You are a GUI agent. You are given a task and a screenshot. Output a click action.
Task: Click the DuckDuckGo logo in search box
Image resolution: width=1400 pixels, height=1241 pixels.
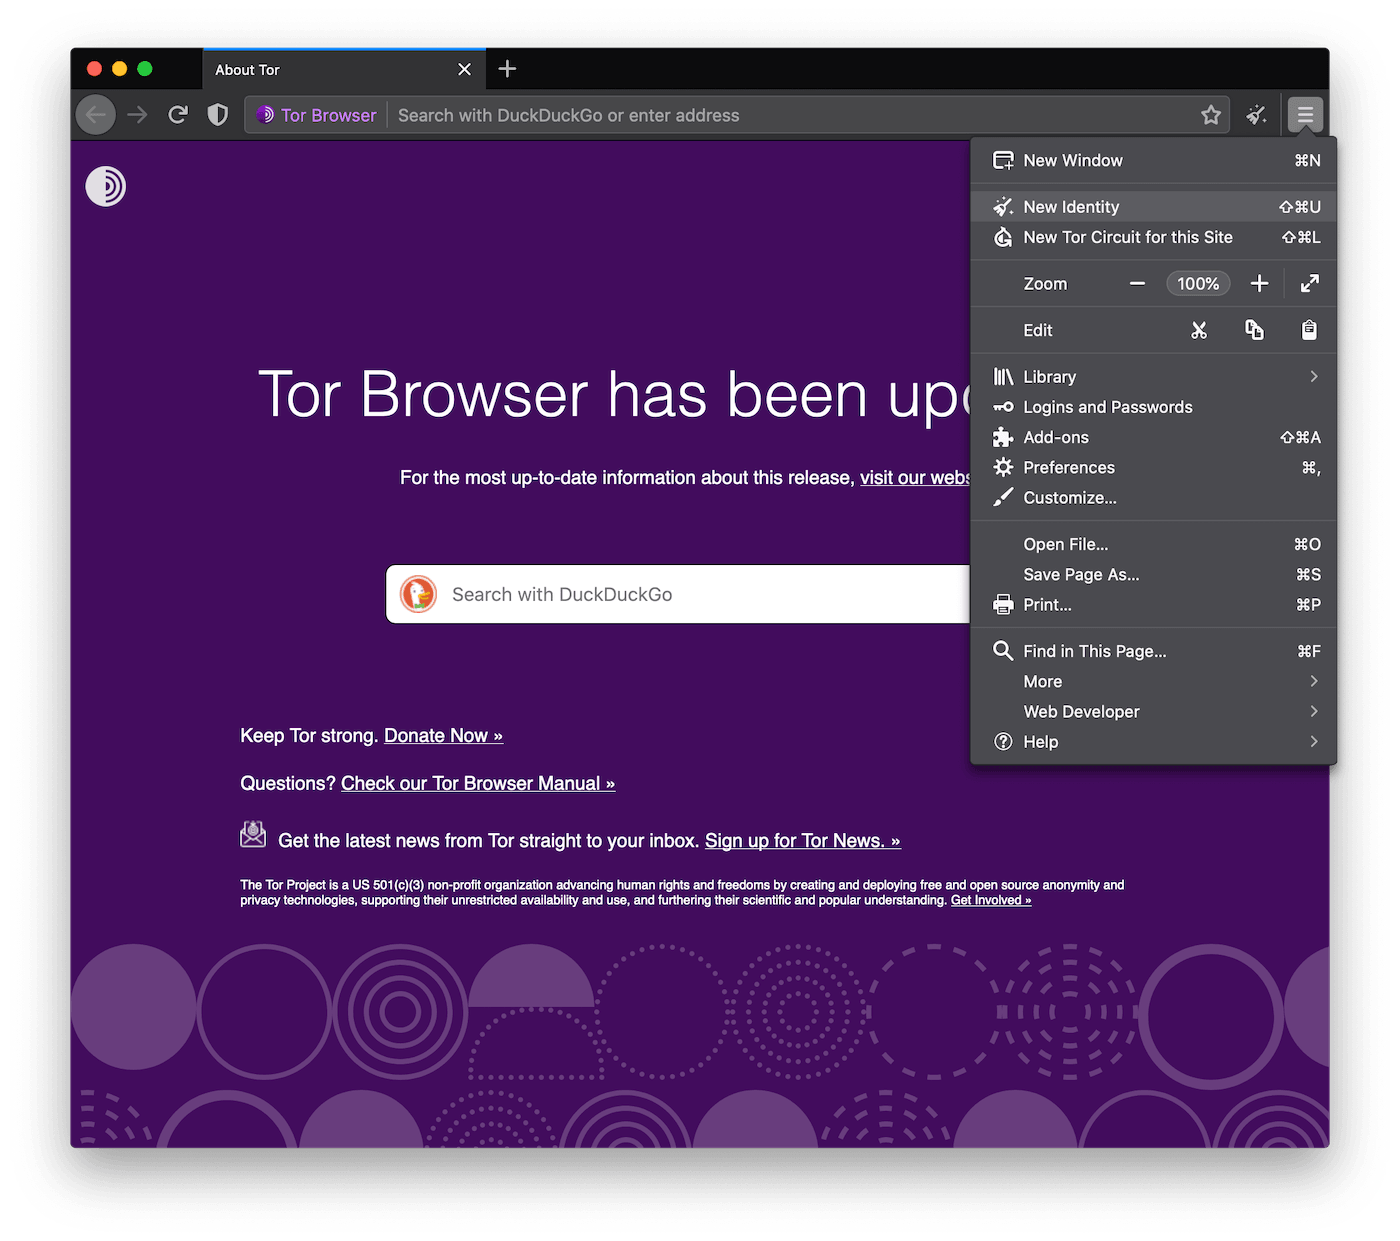pyautogui.click(x=418, y=594)
